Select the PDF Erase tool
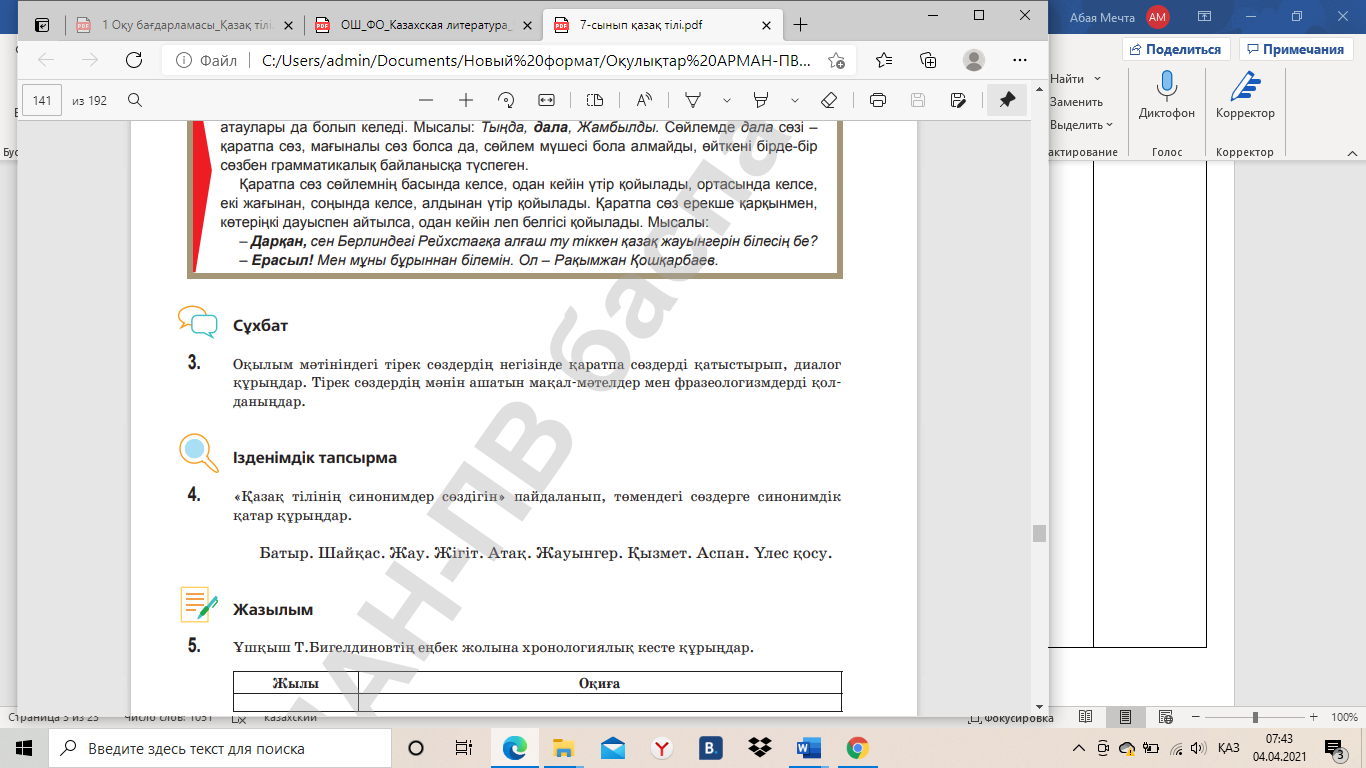 828,100
